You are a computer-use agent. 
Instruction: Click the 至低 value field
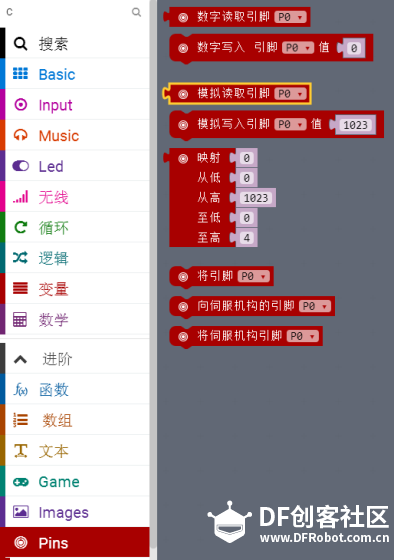click(x=246, y=218)
